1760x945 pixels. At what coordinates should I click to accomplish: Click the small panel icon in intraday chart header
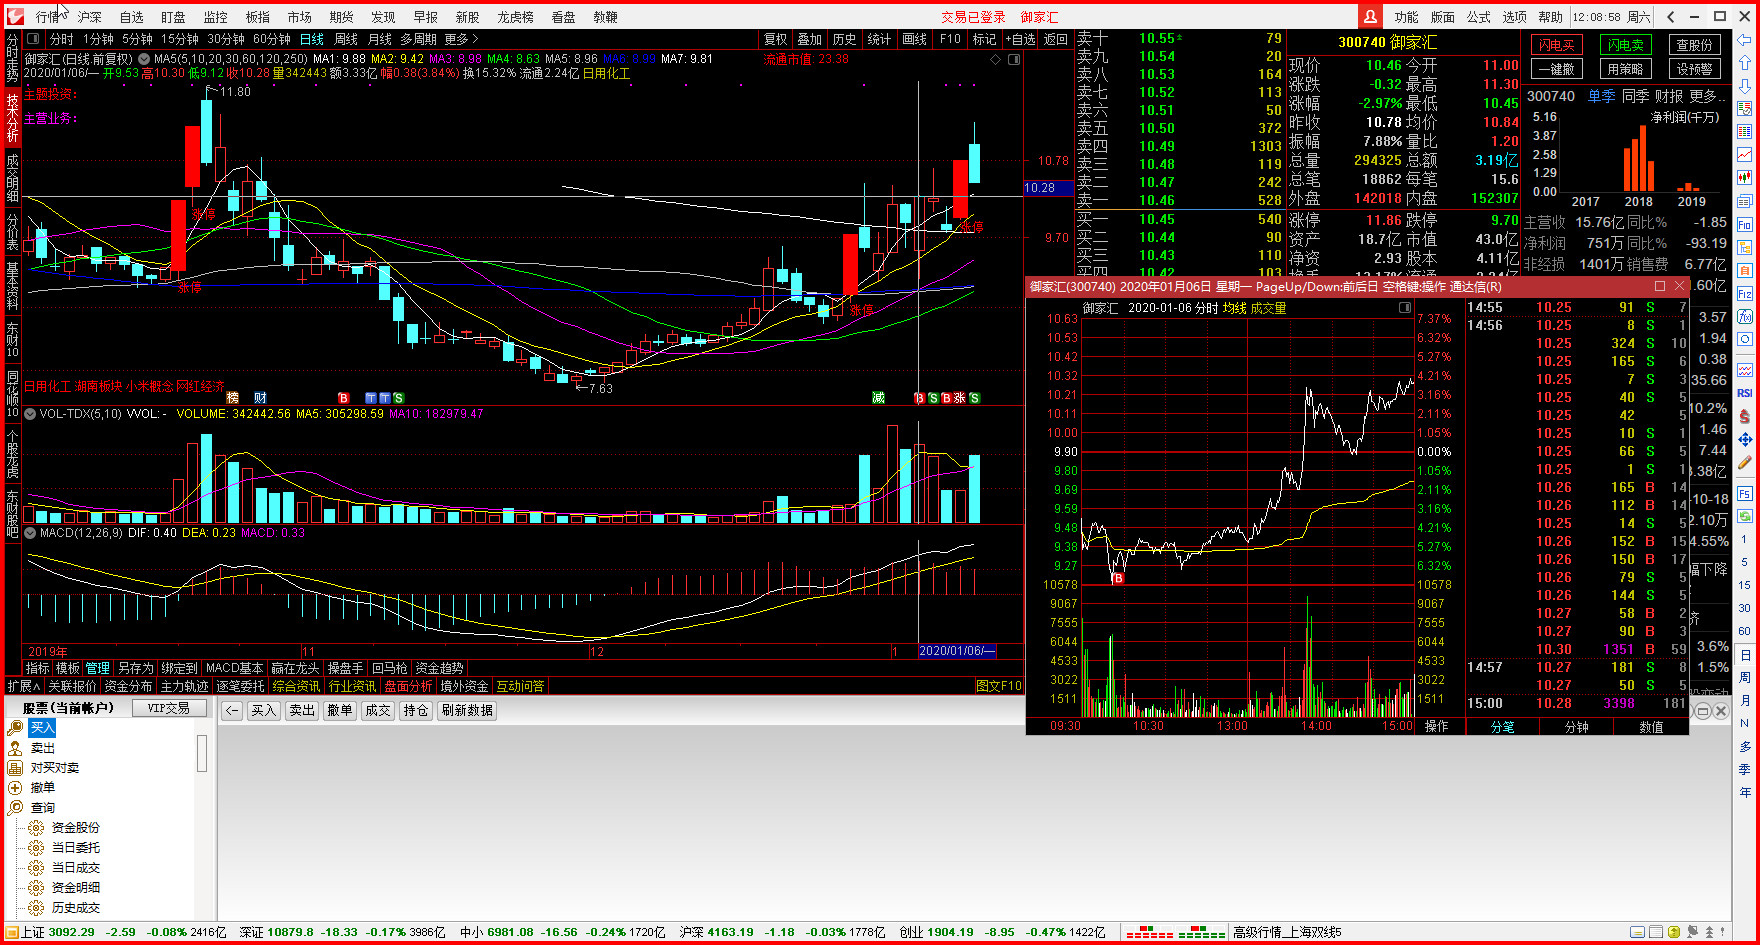point(1404,308)
